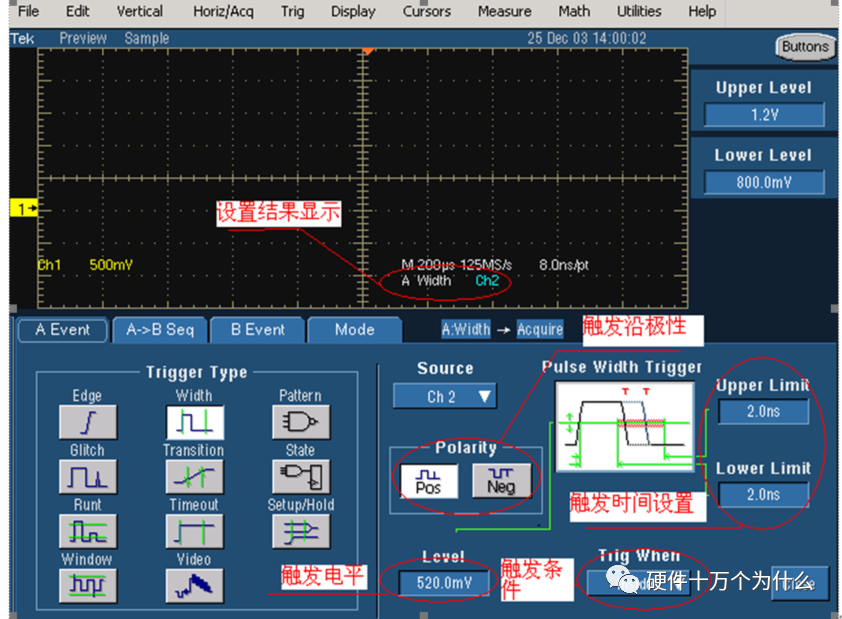This screenshot has height=619, width=842.
Task: Choose the Runt trigger type
Action: tap(87, 530)
